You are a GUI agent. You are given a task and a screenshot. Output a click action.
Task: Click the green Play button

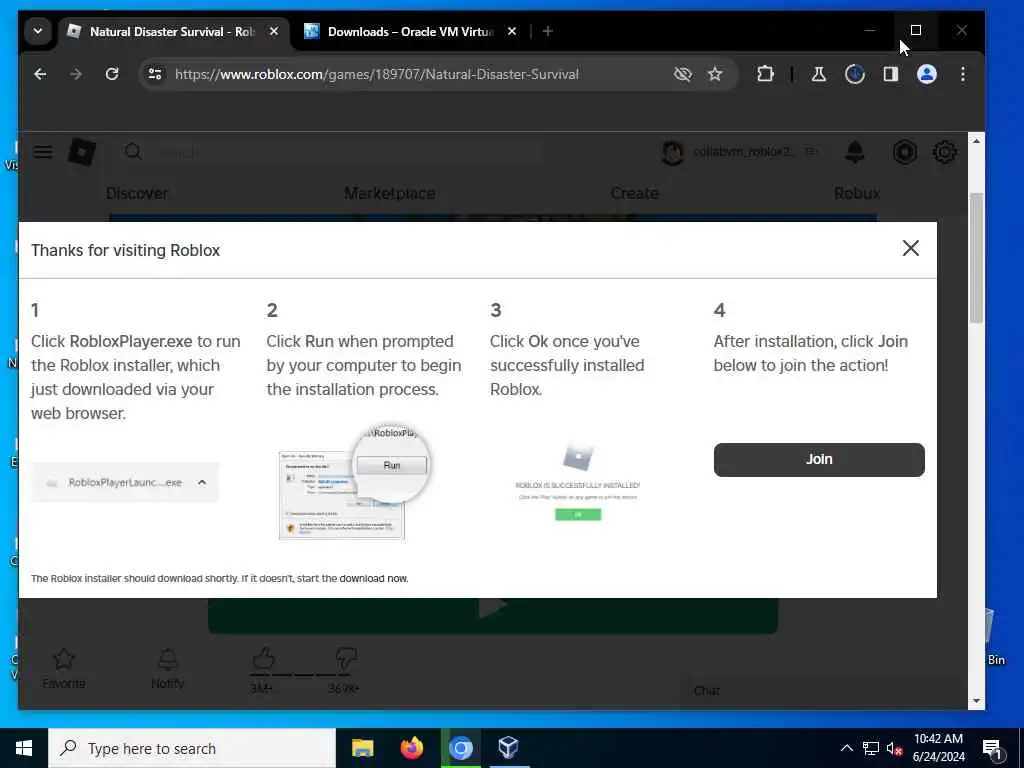(x=492, y=615)
